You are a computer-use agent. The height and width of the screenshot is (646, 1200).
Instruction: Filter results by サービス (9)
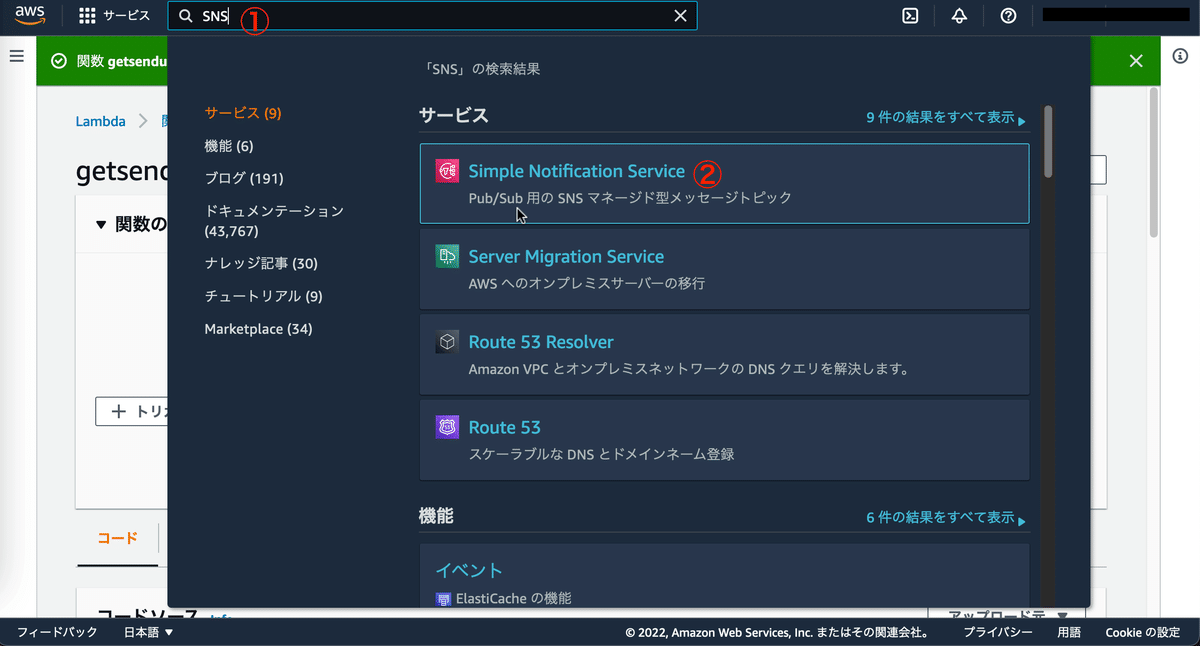point(243,113)
